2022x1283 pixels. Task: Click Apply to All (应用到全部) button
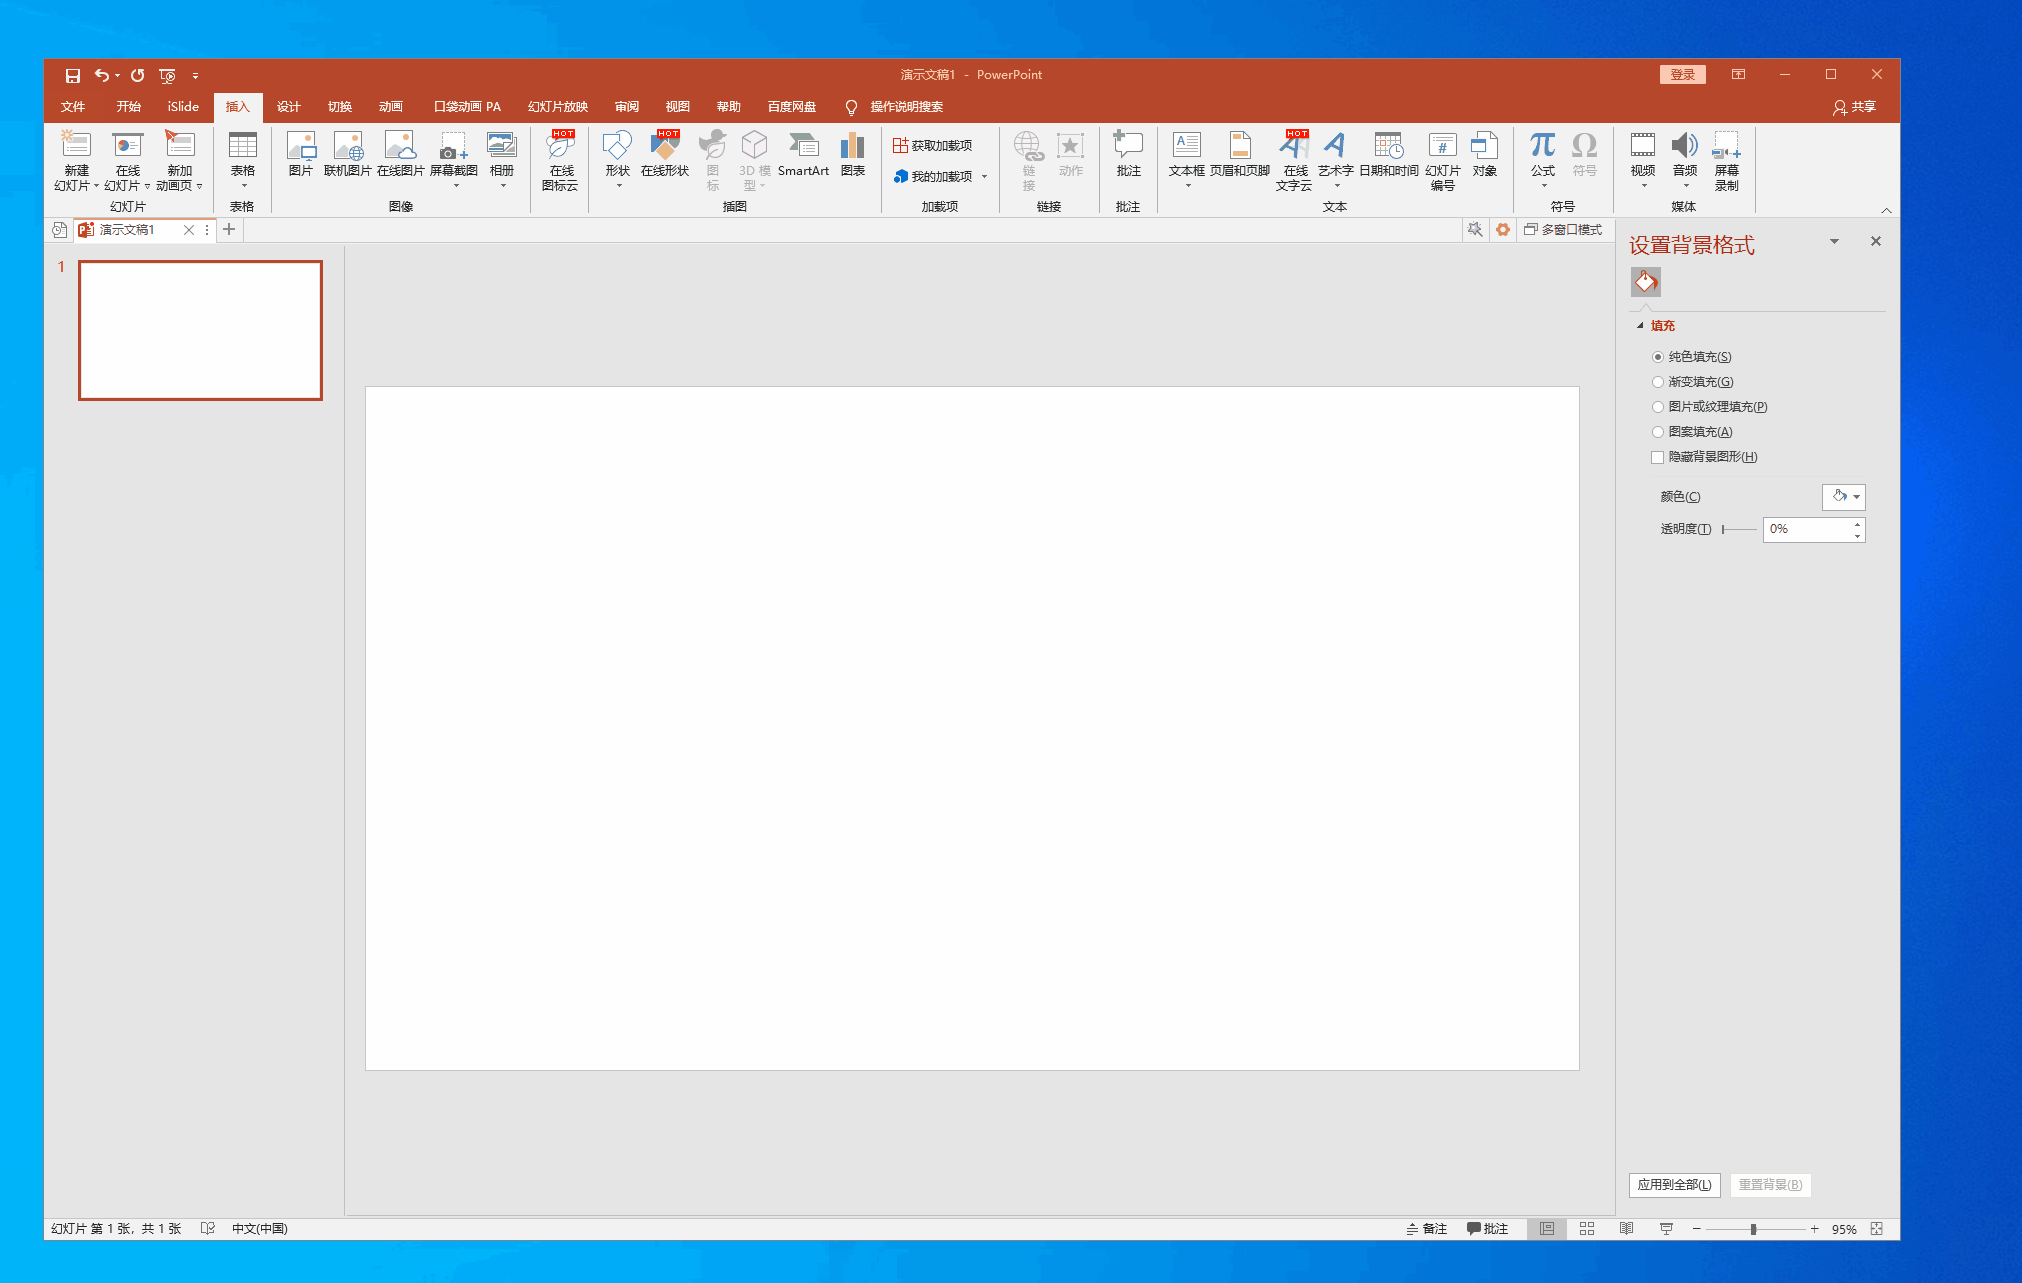[x=1674, y=1185]
